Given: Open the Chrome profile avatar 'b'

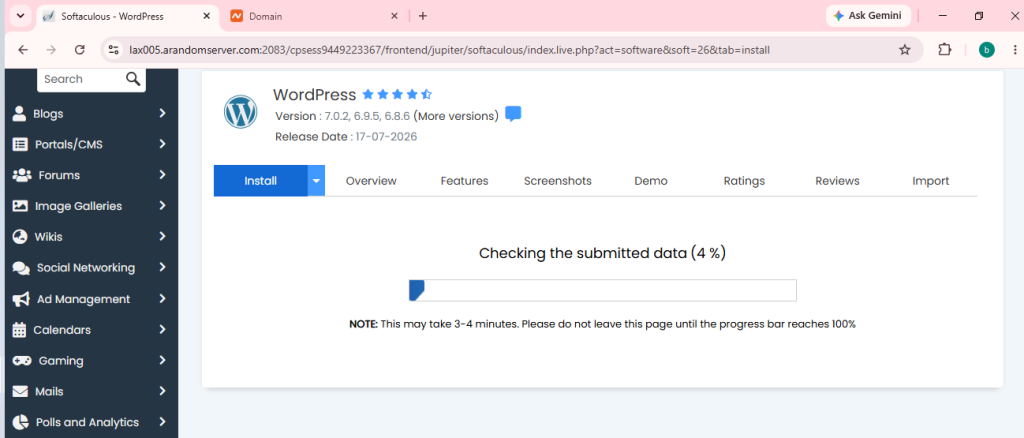Looking at the screenshot, I should coord(987,50).
